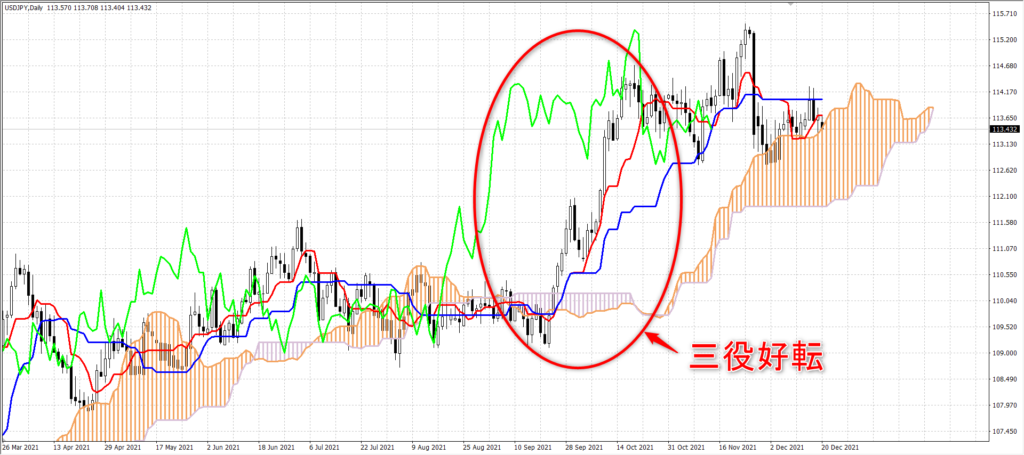Click the current price tag 113.432
The width and height of the screenshot is (1024, 455).
coord(1006,129)
